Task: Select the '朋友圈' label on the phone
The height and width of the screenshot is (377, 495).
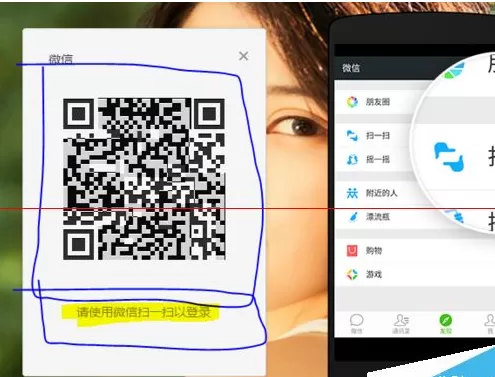Action: [x=378, y=102]
